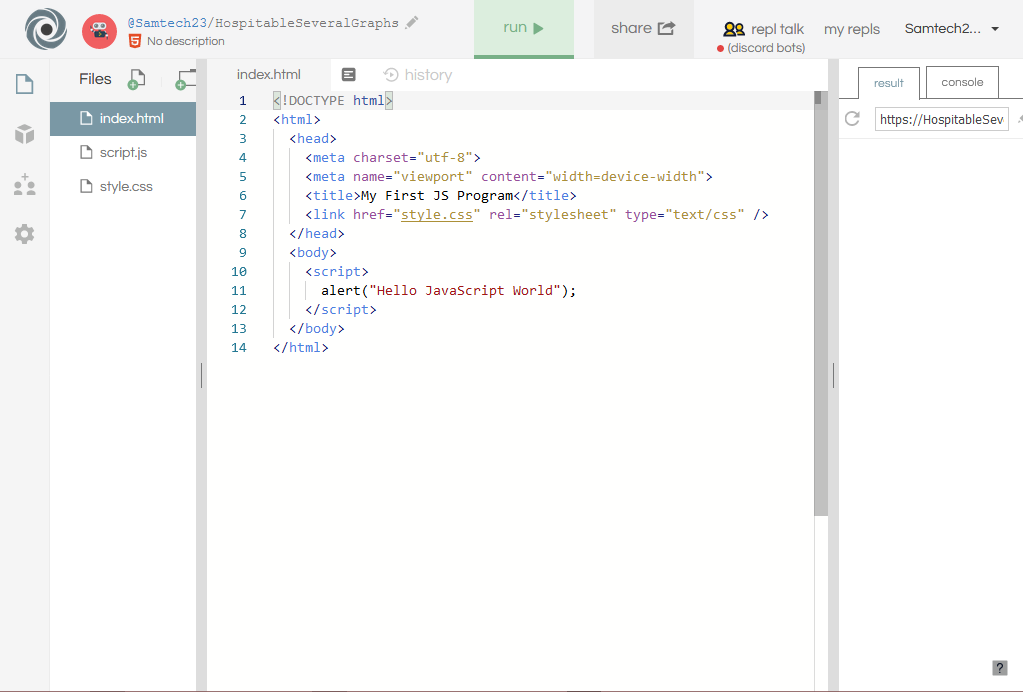The height and width of the screenshot is (692, 1023).
Task: Click the DOCTYPE html line
Action: tap(333, 100)
